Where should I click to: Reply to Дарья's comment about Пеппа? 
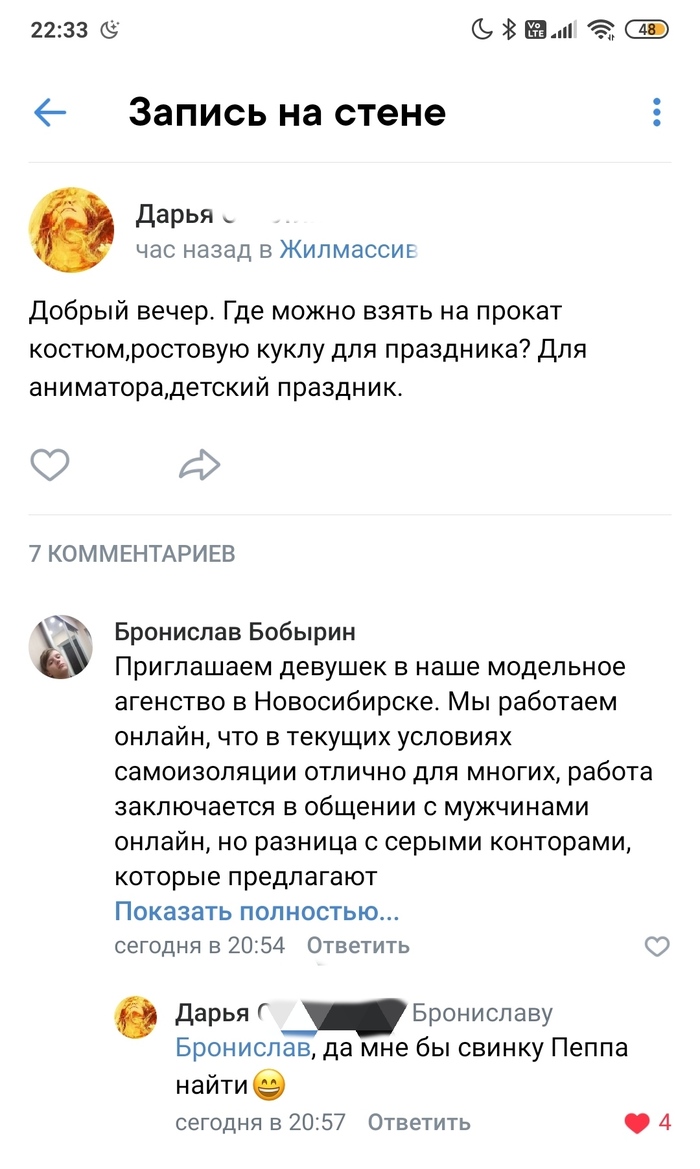[419, 1122]
